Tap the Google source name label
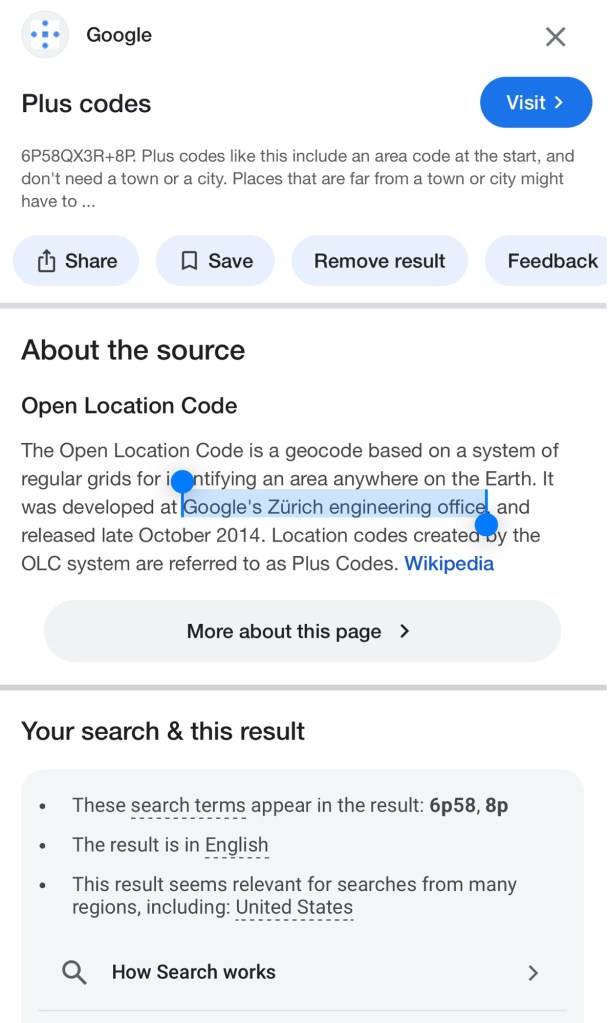This screenshot has width=608, height=1023. click(119, 35)
